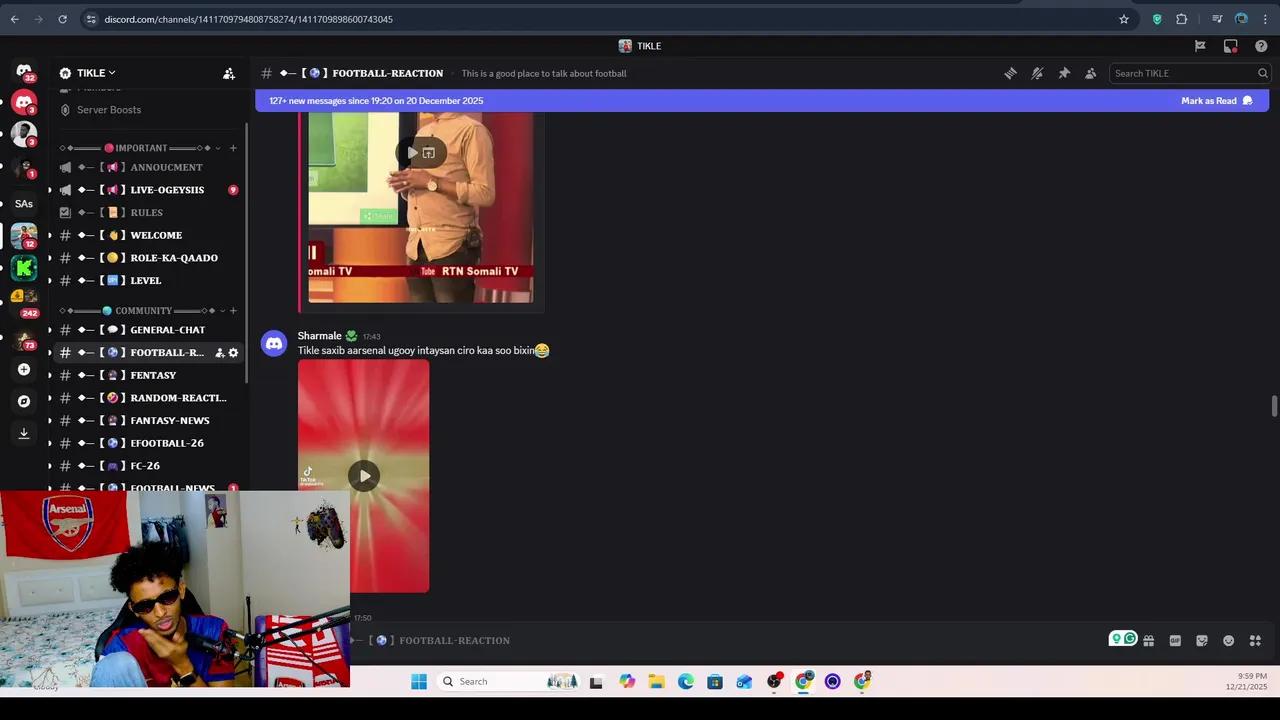Open the ROLE-KA-QAADO channel
The width and height of the screenshot is (1280, 720).
click(x=150, y=258)
